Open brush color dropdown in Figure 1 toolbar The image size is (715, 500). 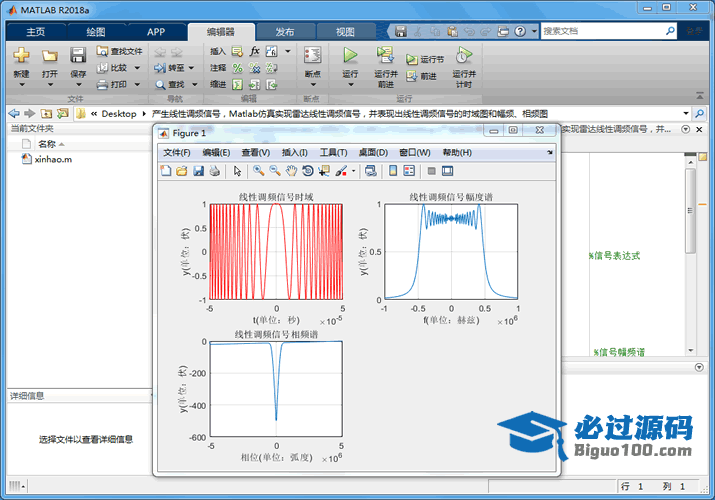coord(353,171)
